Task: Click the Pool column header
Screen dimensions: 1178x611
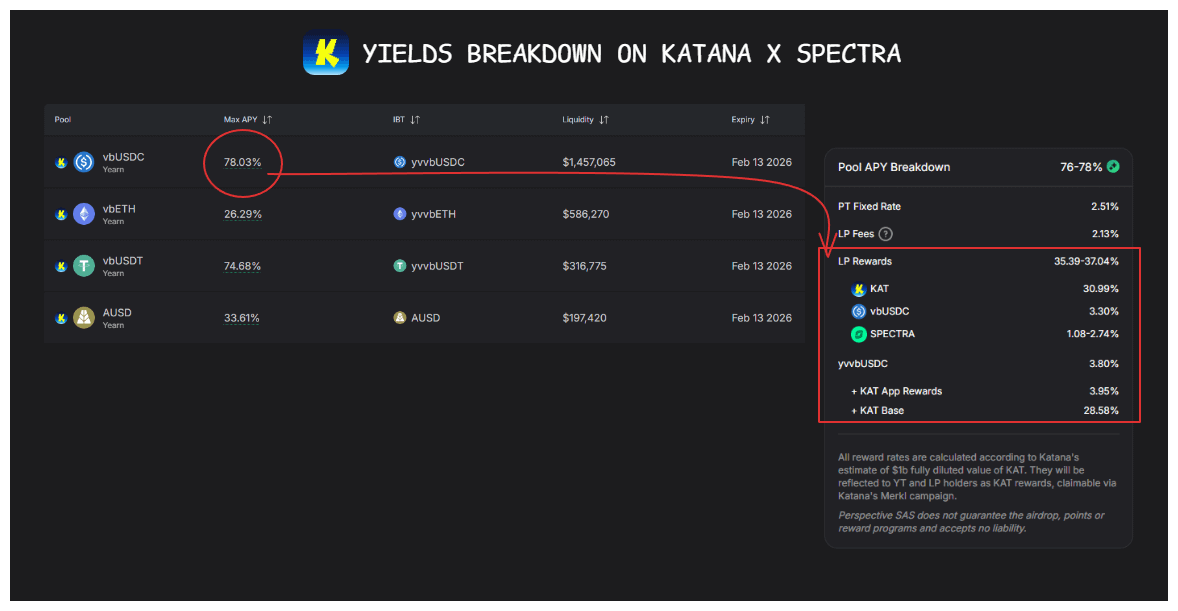Action: click(x=62, y=119)
